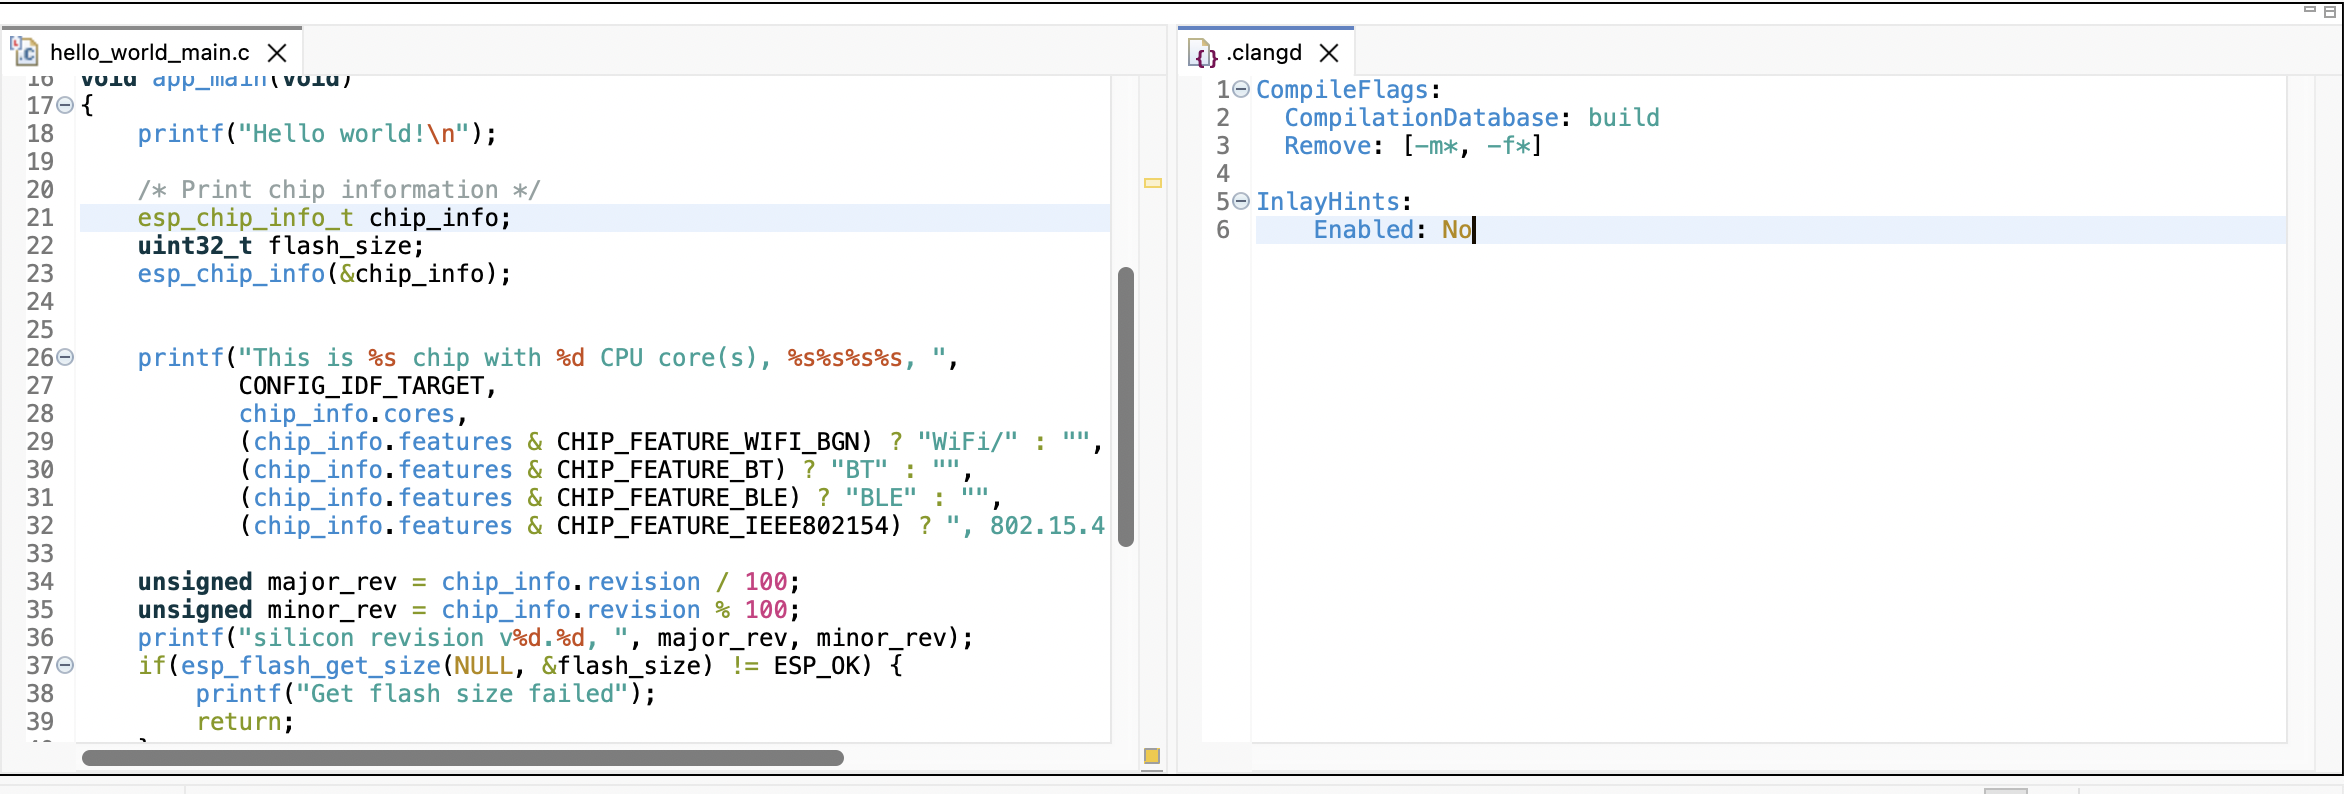Click 'ESP_OK' on line 37
The width and height of the screenshot is (2344, 794).
pyautogui.click(x=816, y=666)
